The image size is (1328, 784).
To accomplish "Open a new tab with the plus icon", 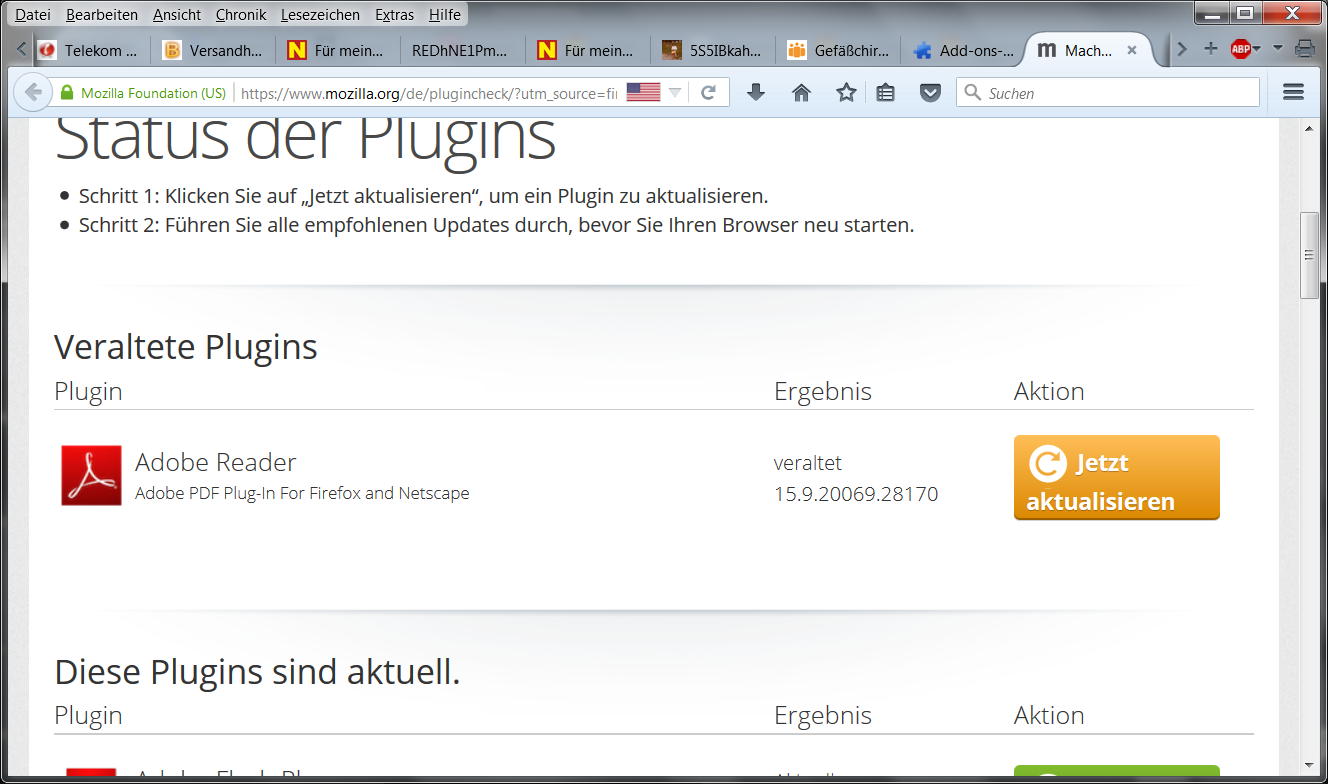I will [x=1210, y=48].
